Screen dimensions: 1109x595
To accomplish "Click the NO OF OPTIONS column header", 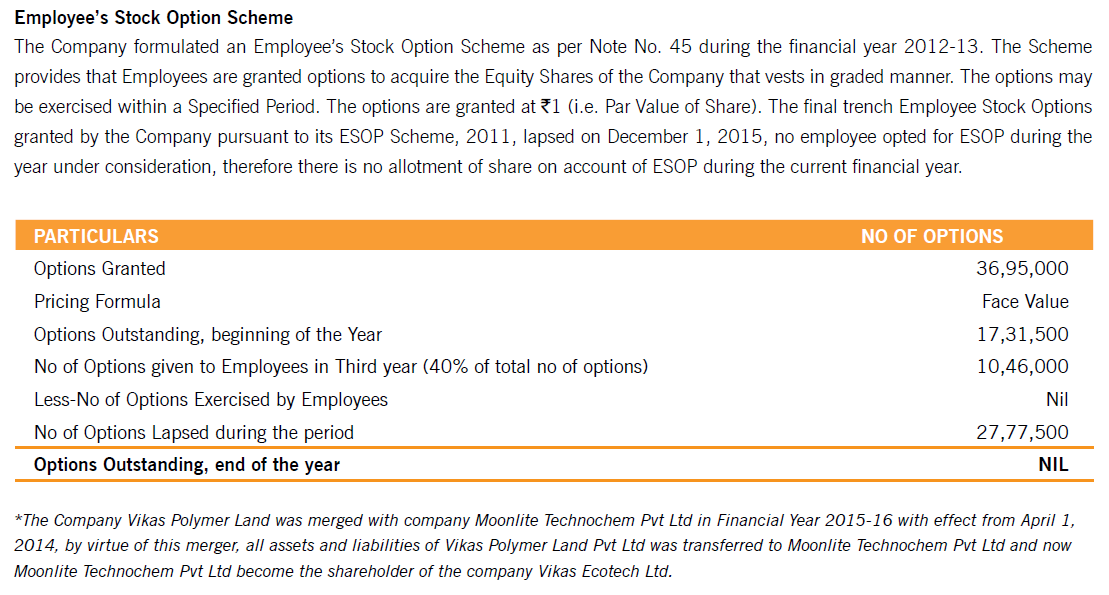I will click(x=932, y=236).
